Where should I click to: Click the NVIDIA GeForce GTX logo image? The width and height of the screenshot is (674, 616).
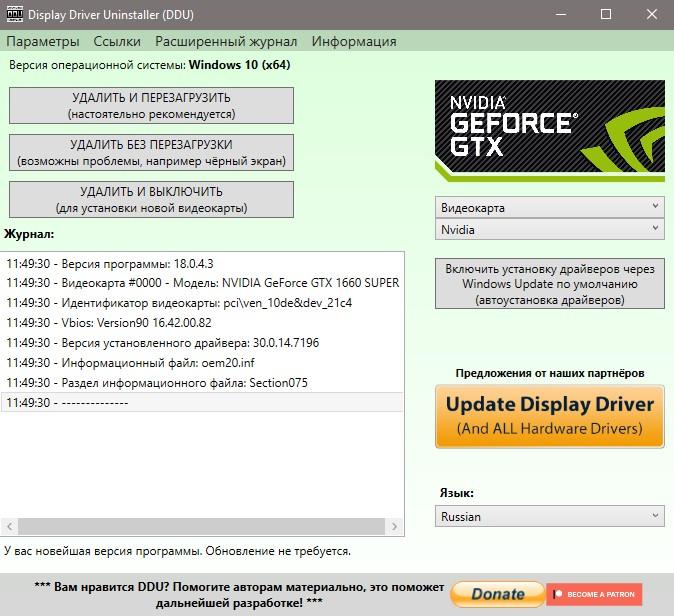(550, 130)
